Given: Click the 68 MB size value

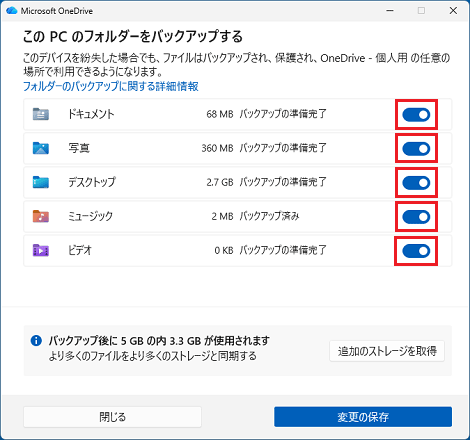Looking at the screenshot, I should [220, 114].
